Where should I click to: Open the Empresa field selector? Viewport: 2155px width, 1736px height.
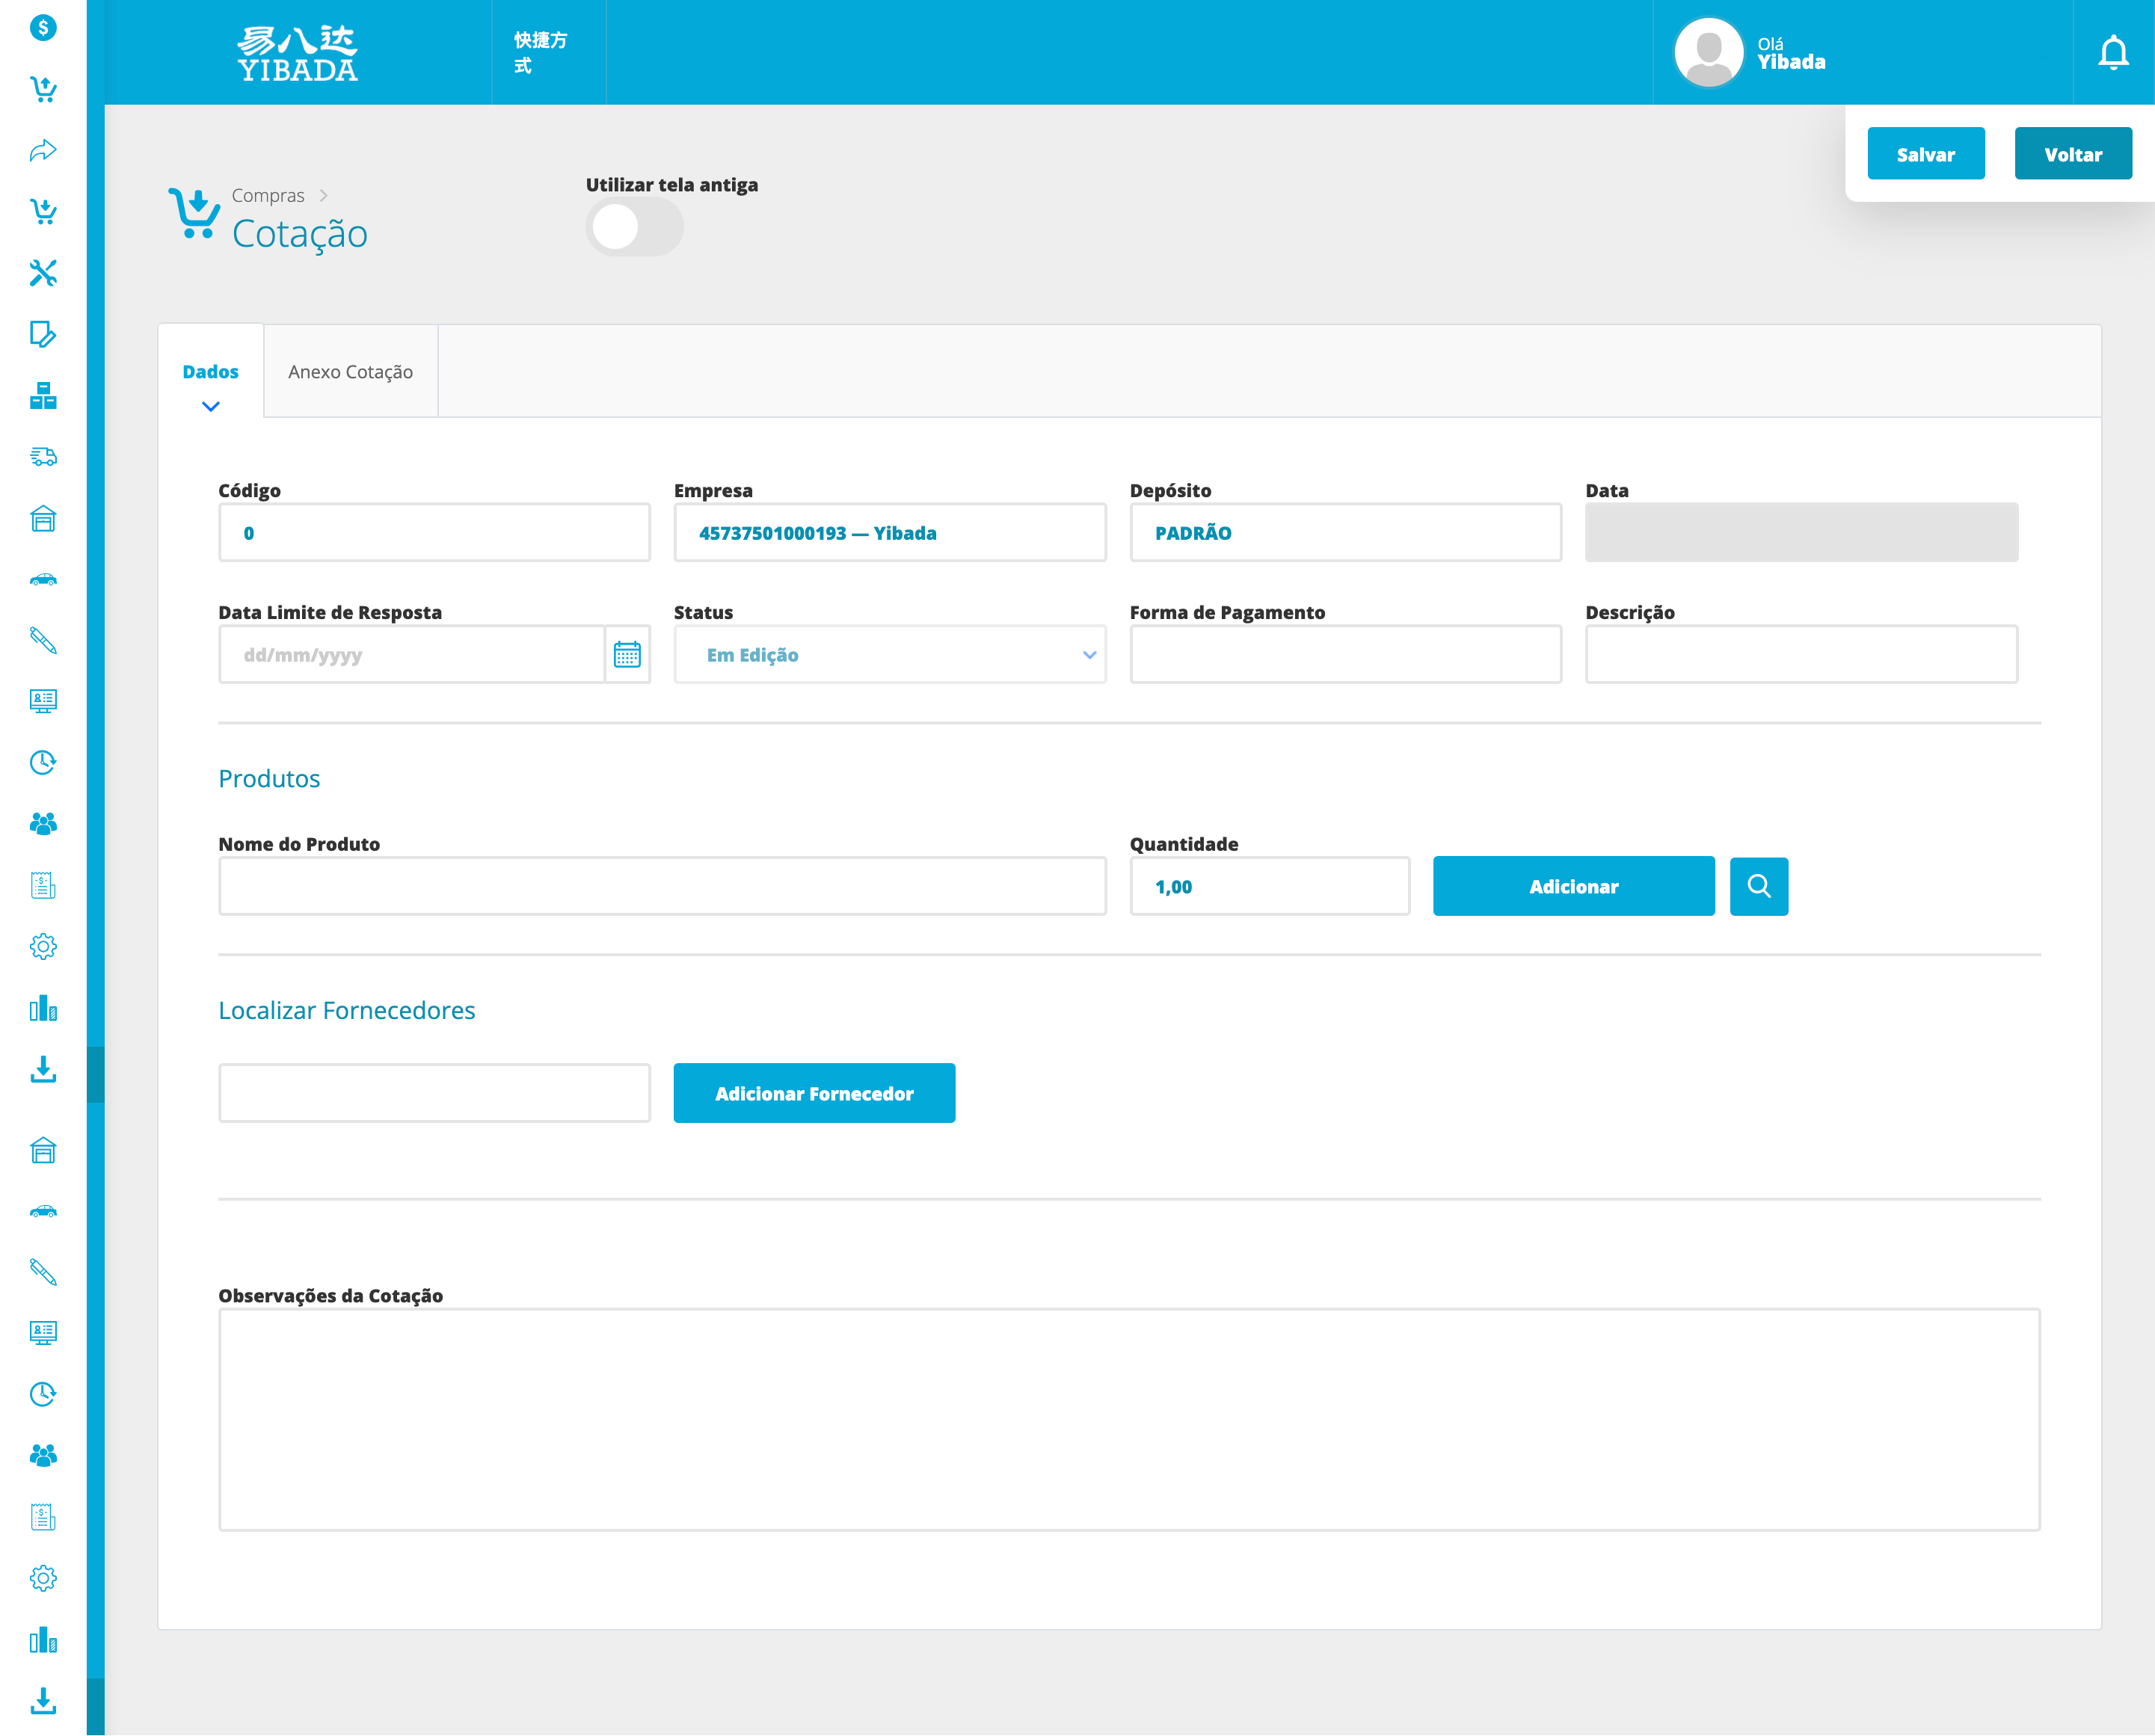(x=889, y=533)
